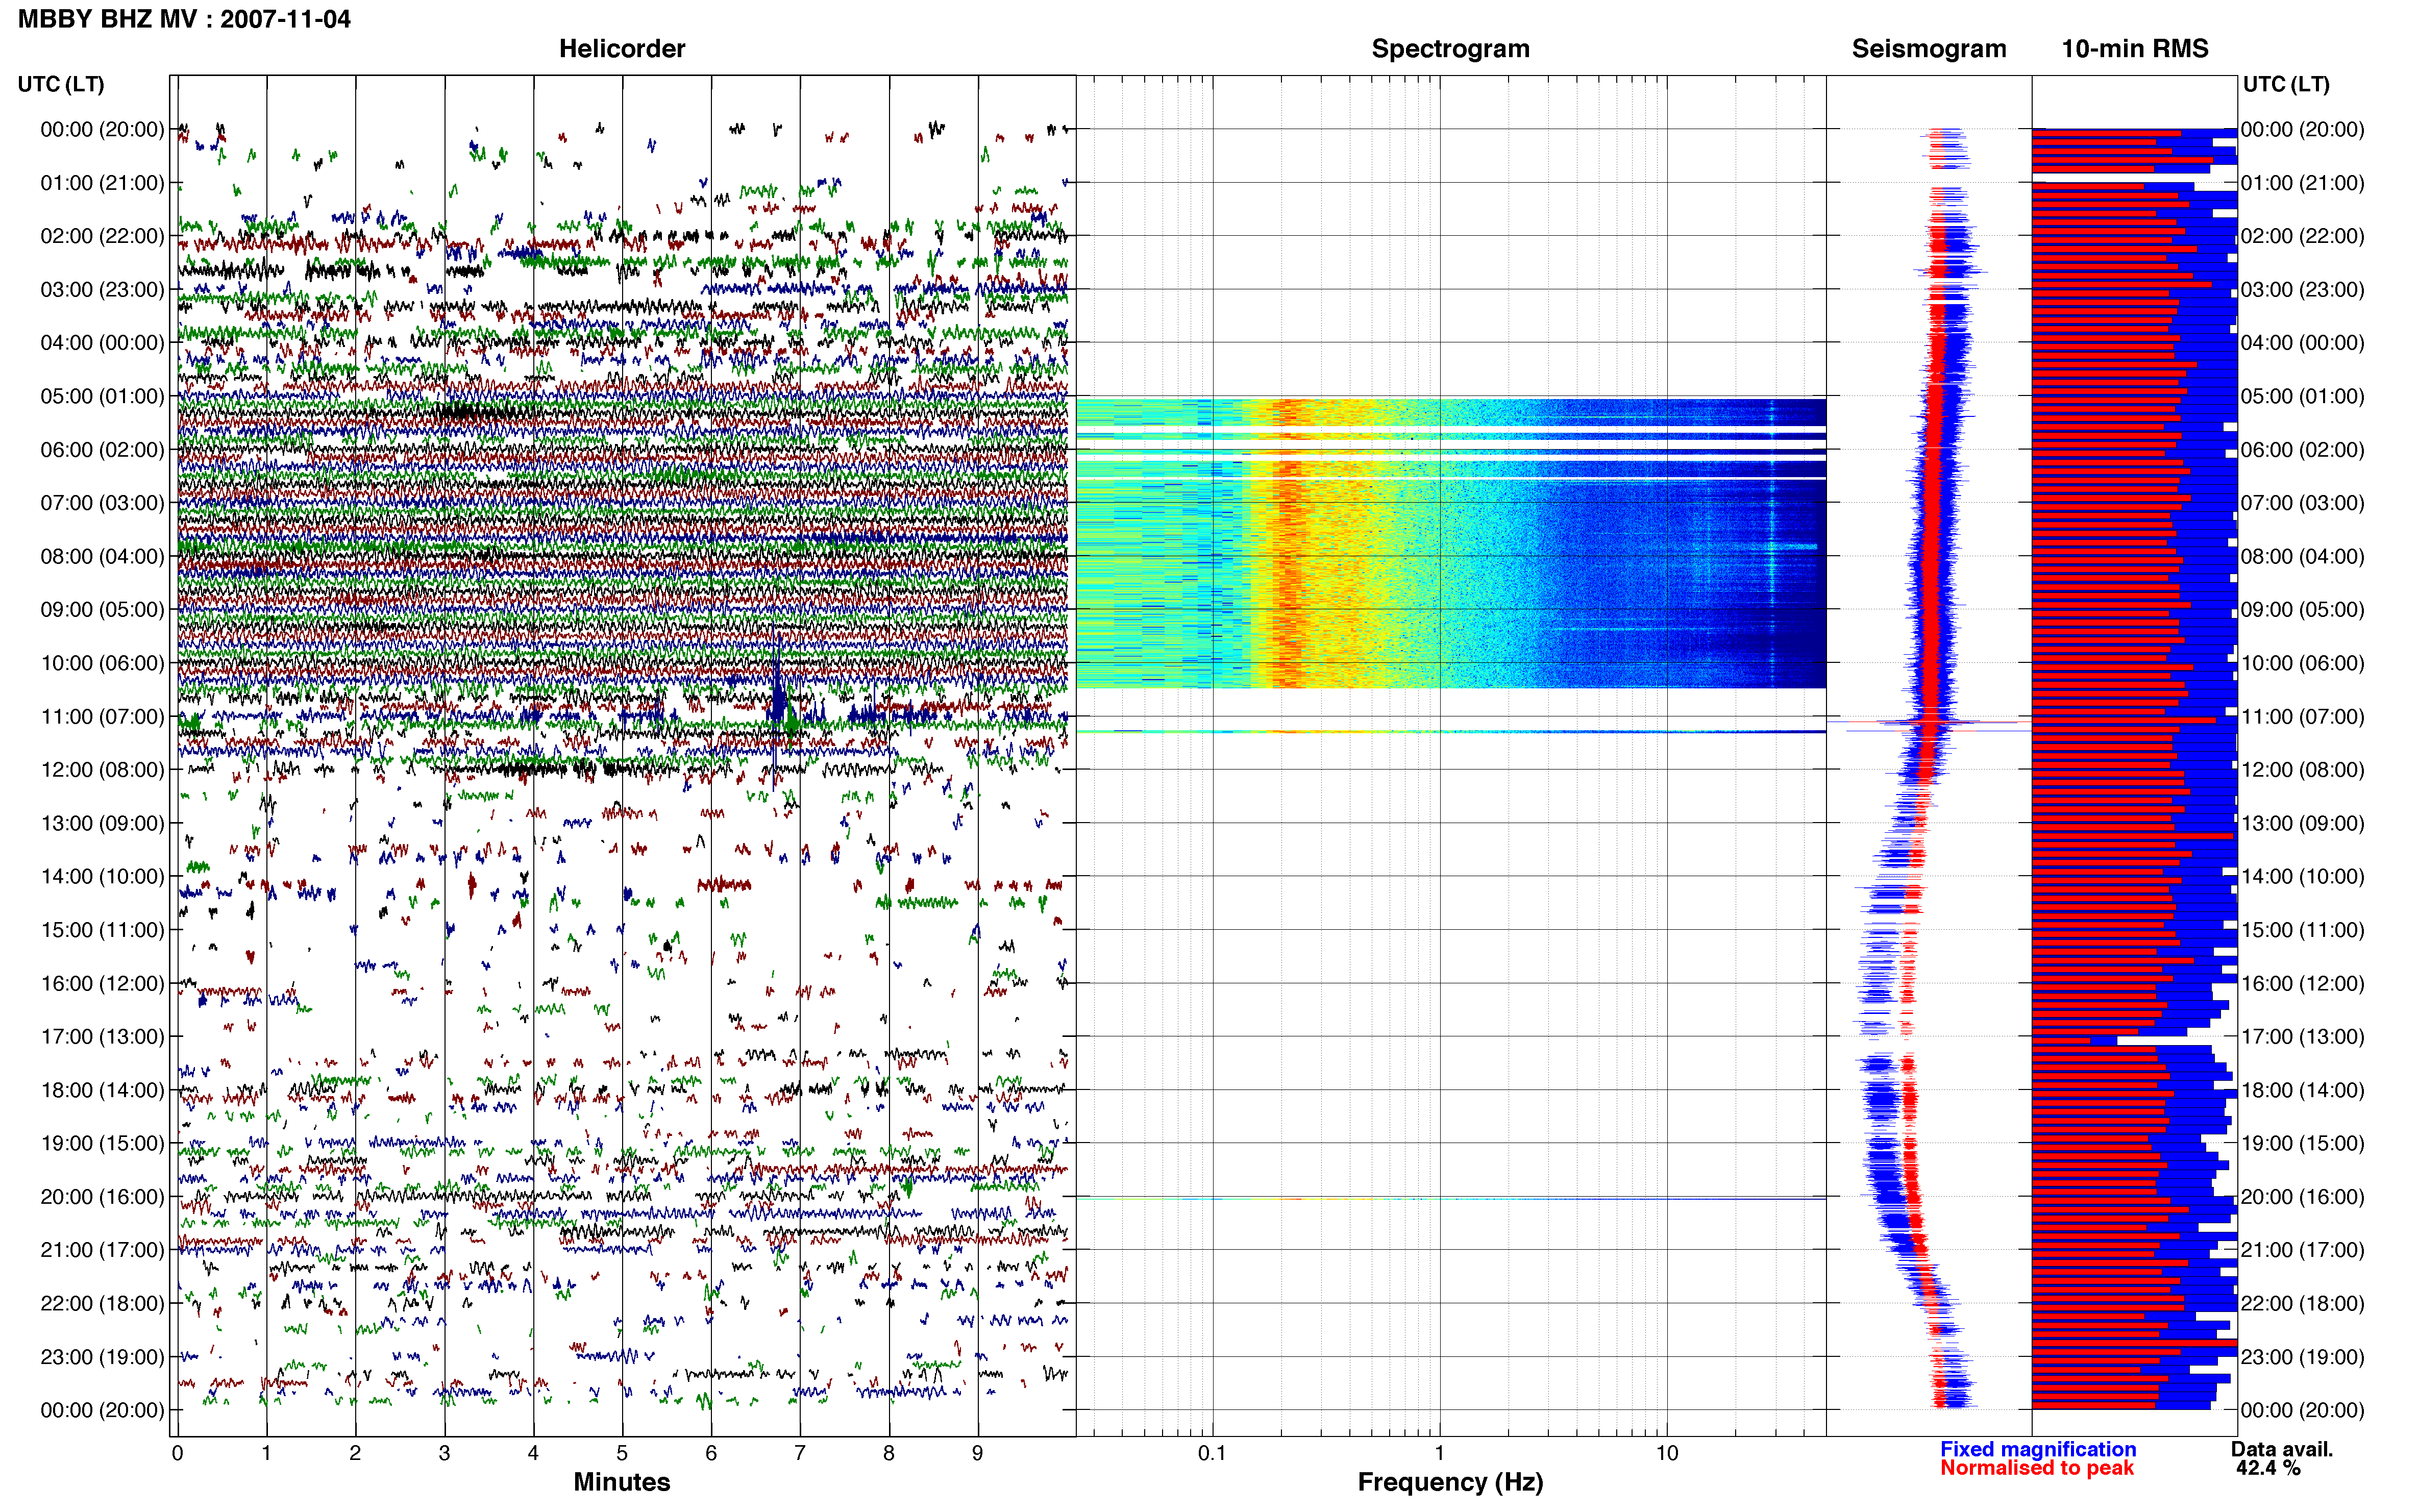Click the 'Frequency (Hz)' x-axis label
The height and width of the screenshot is (1512, 2419).
tap(1450, 1482)
